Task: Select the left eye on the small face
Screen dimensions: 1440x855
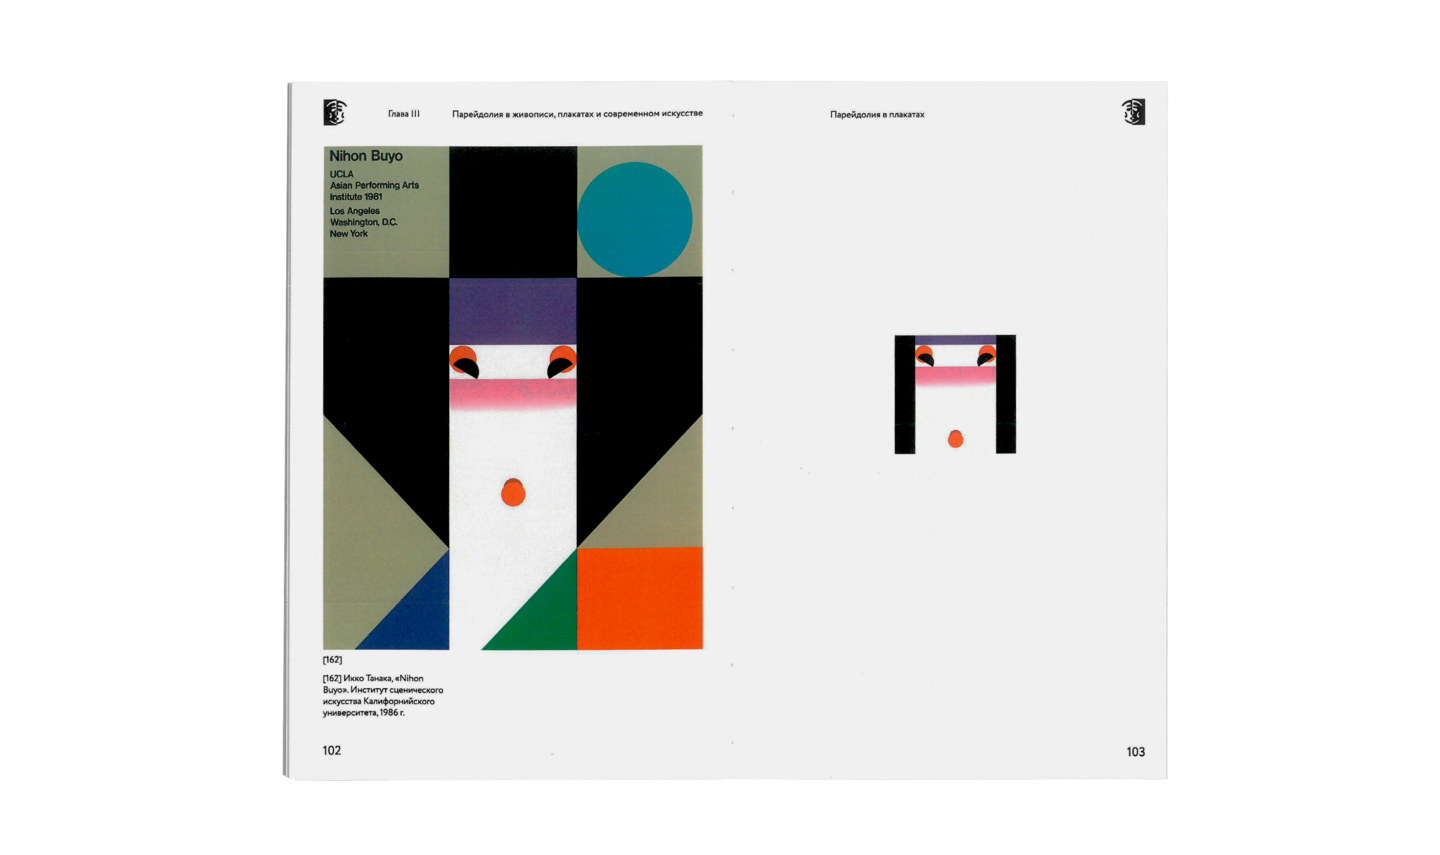Action: [925, 356]
